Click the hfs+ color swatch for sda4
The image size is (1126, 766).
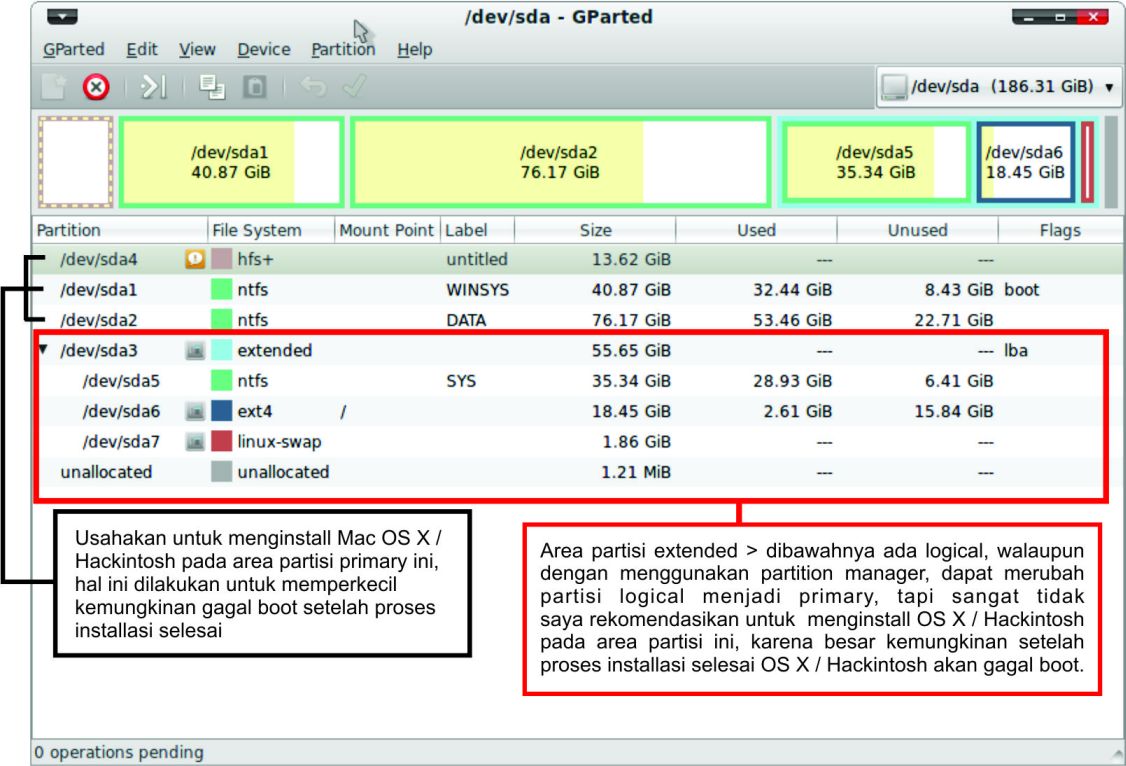coord(221,259)
